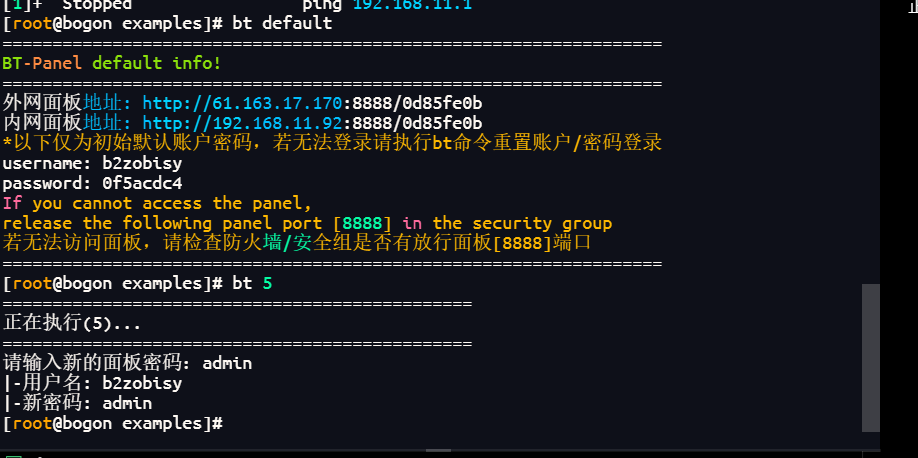Select the green 'BT-Panel default info!' heading
This screenshot has height=458, width=918.
(112, 63)
